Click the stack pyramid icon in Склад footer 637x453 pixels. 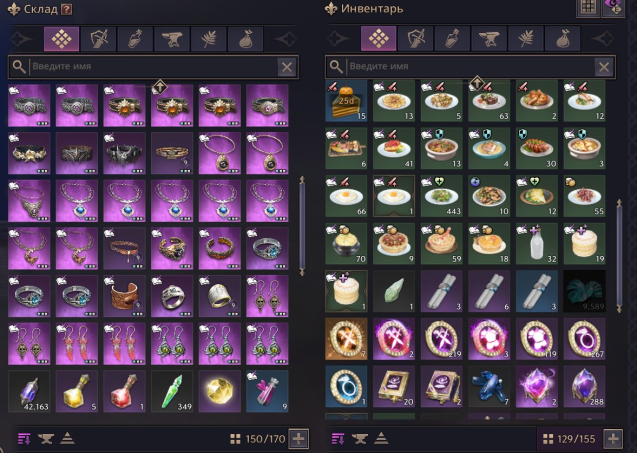67,439
